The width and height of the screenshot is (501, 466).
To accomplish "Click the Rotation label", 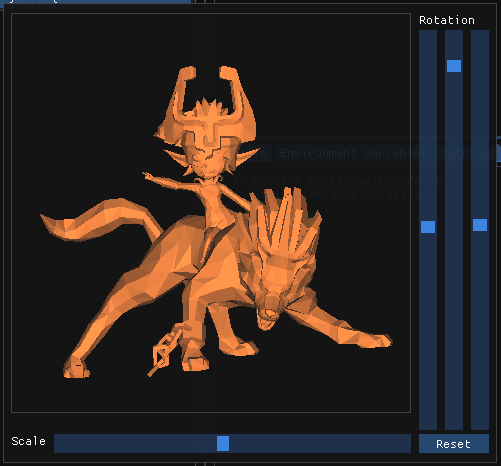I will tap(447, 20).
